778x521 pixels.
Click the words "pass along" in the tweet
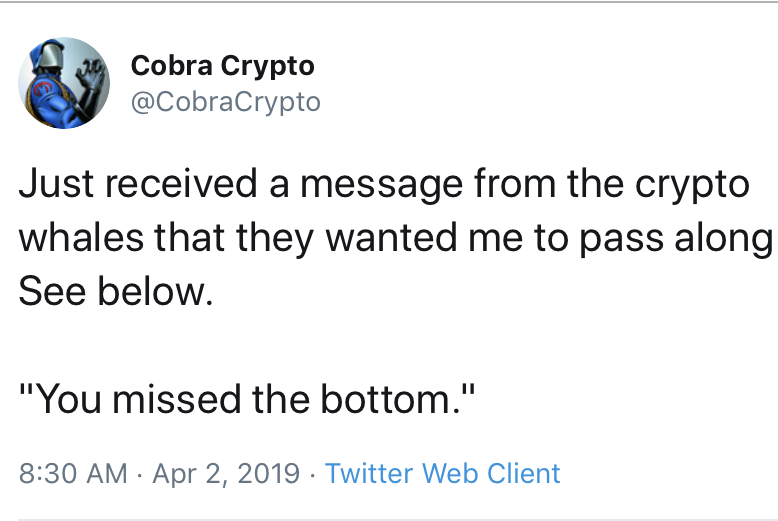pyautogui.click(x=676, y=239)
